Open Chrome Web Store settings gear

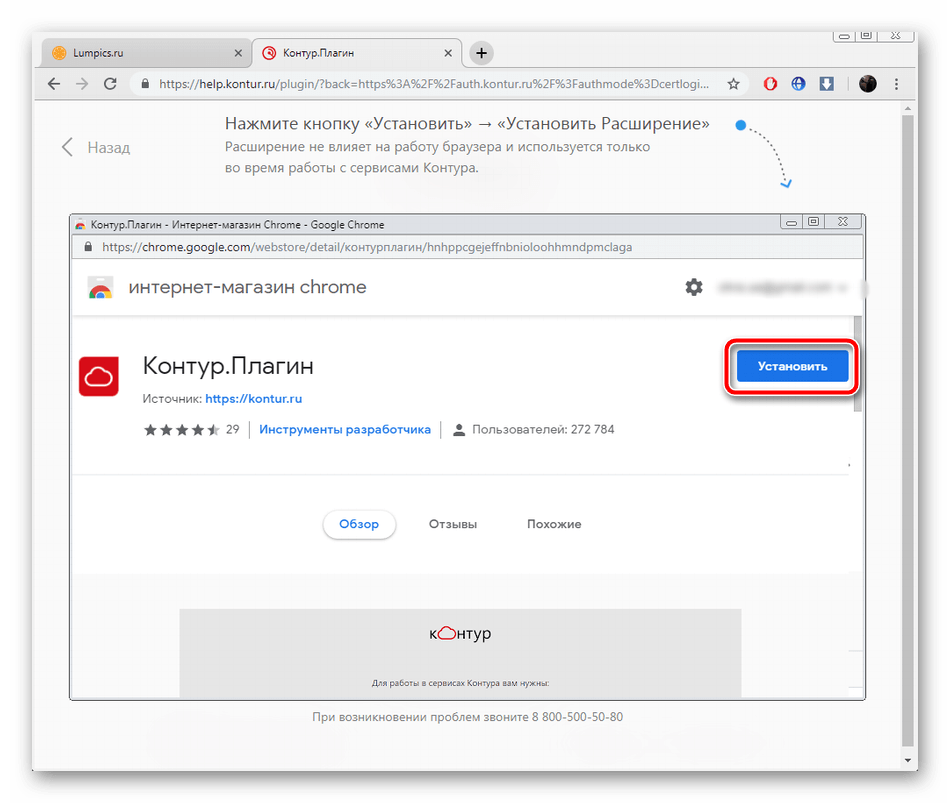(x=694, y=287)
